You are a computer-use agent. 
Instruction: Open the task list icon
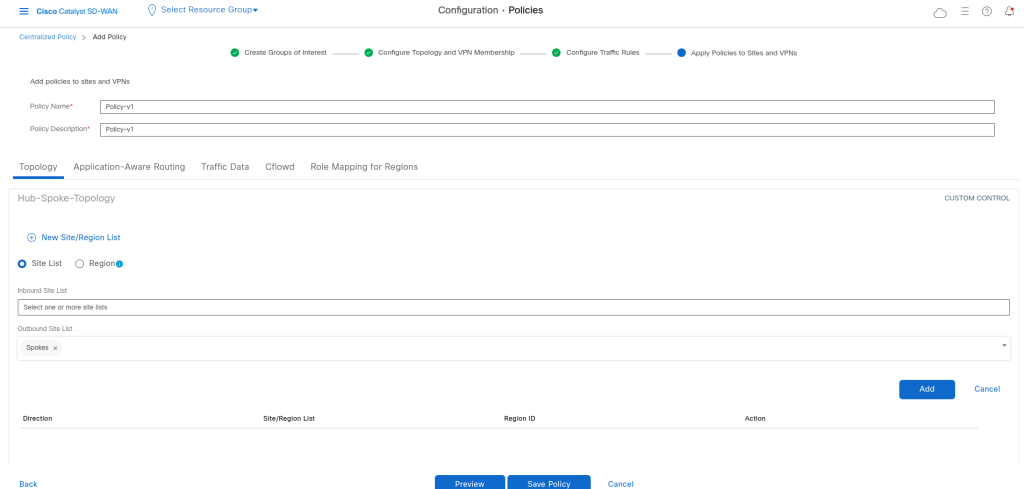964,11
